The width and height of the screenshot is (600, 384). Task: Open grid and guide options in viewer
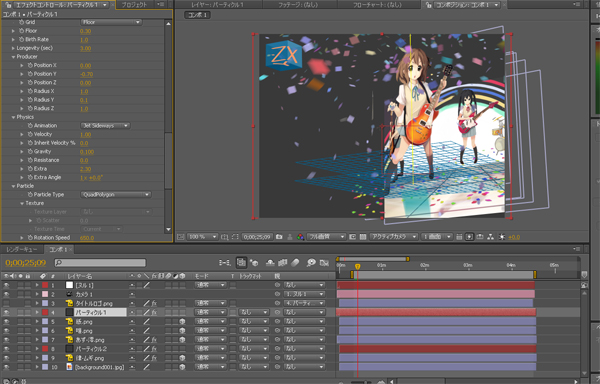tap(225, 237)
